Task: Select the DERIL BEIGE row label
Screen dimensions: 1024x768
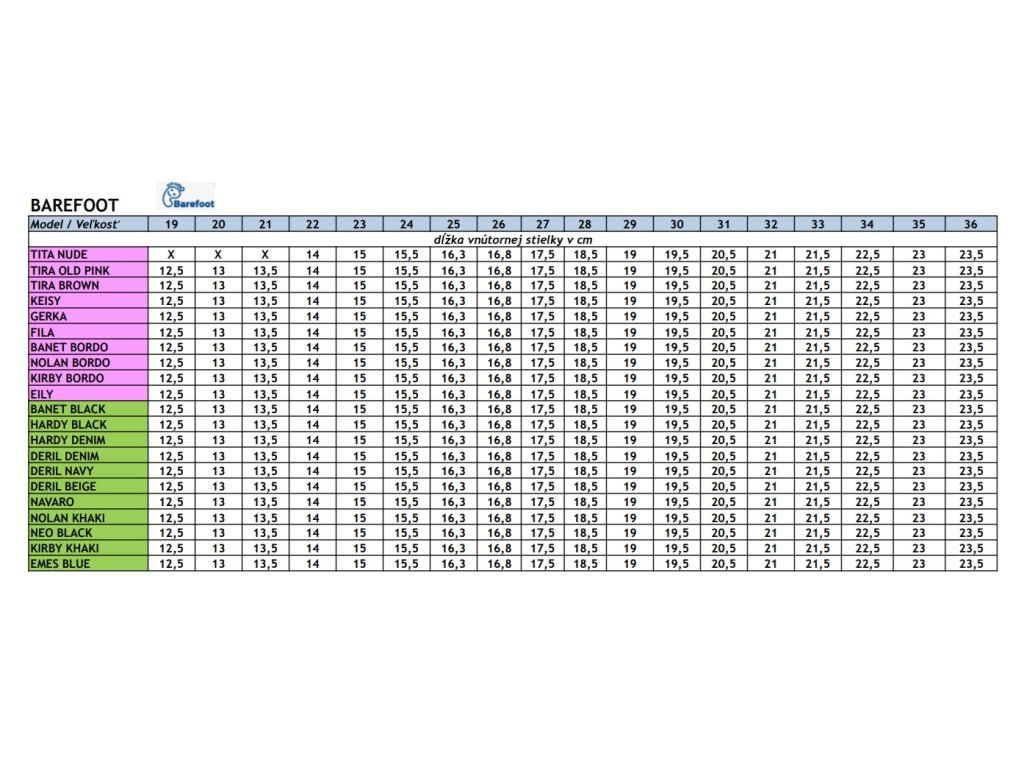Action: pos(88,487)
